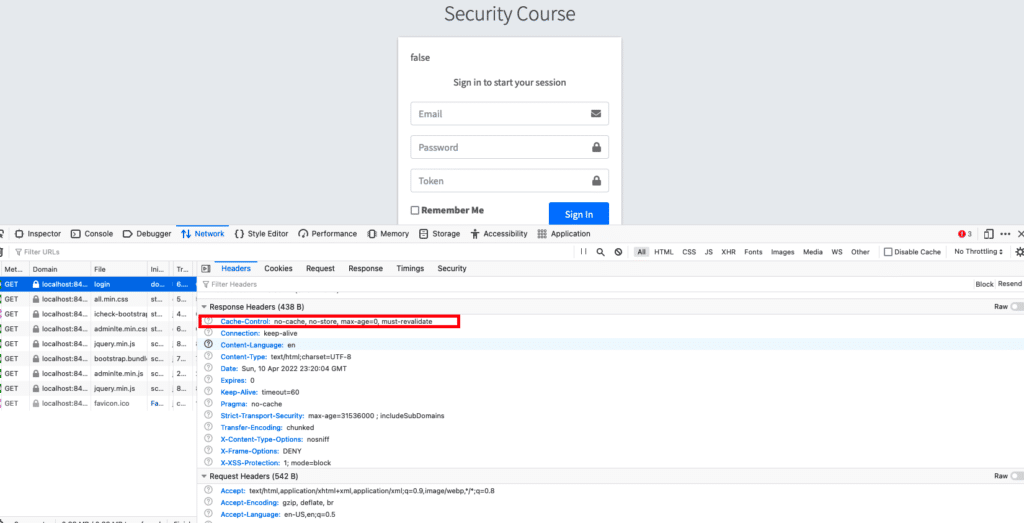Click the red error count badge
The width and height of the screenshot is (1024, 523).
(x=964, y=234)
